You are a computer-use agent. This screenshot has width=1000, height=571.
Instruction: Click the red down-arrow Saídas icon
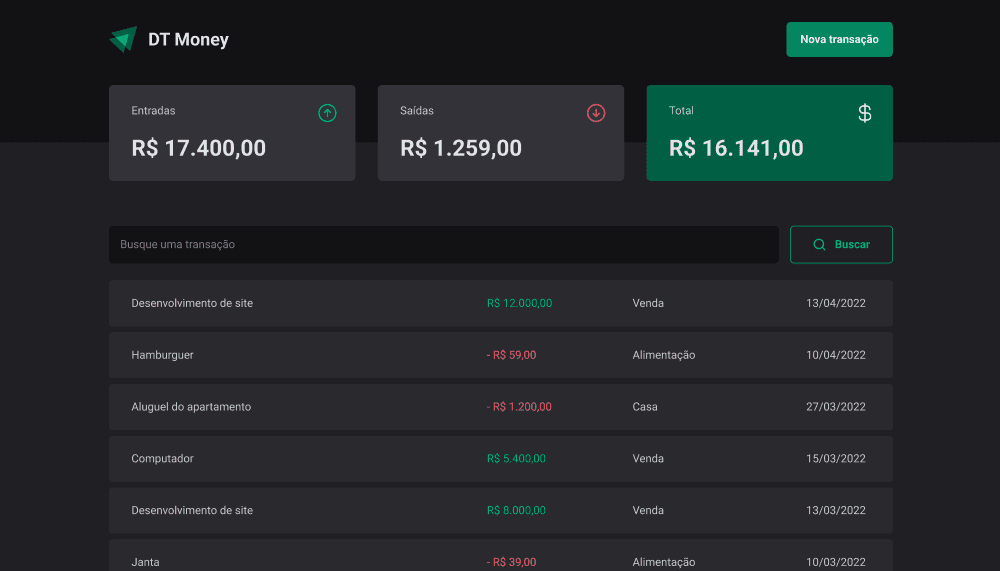[x=596, y=113]
